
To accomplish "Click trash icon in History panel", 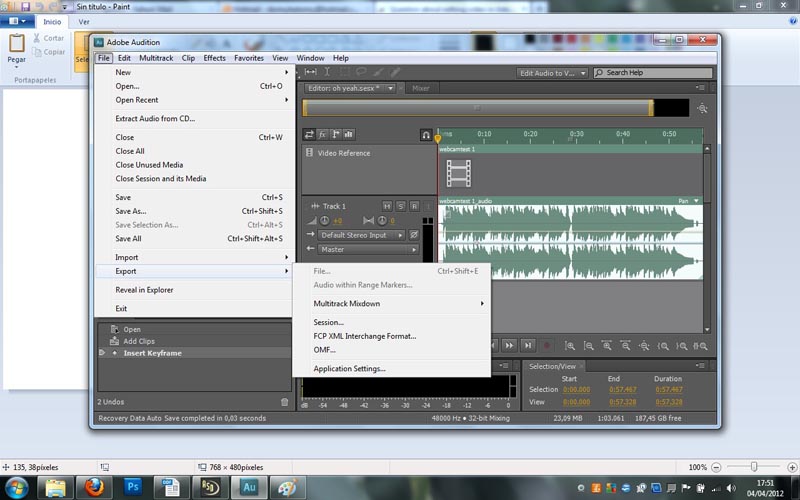I will coord(285,402).
